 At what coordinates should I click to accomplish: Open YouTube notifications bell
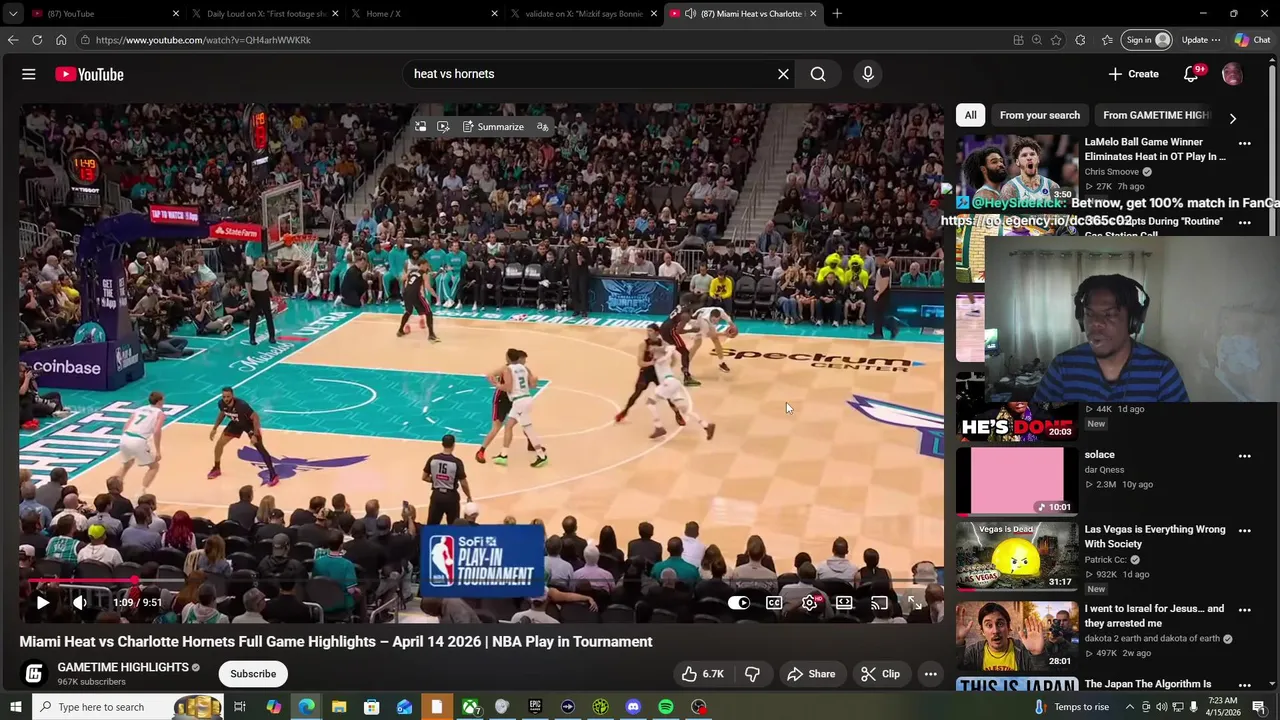(x=1191, y=74)
